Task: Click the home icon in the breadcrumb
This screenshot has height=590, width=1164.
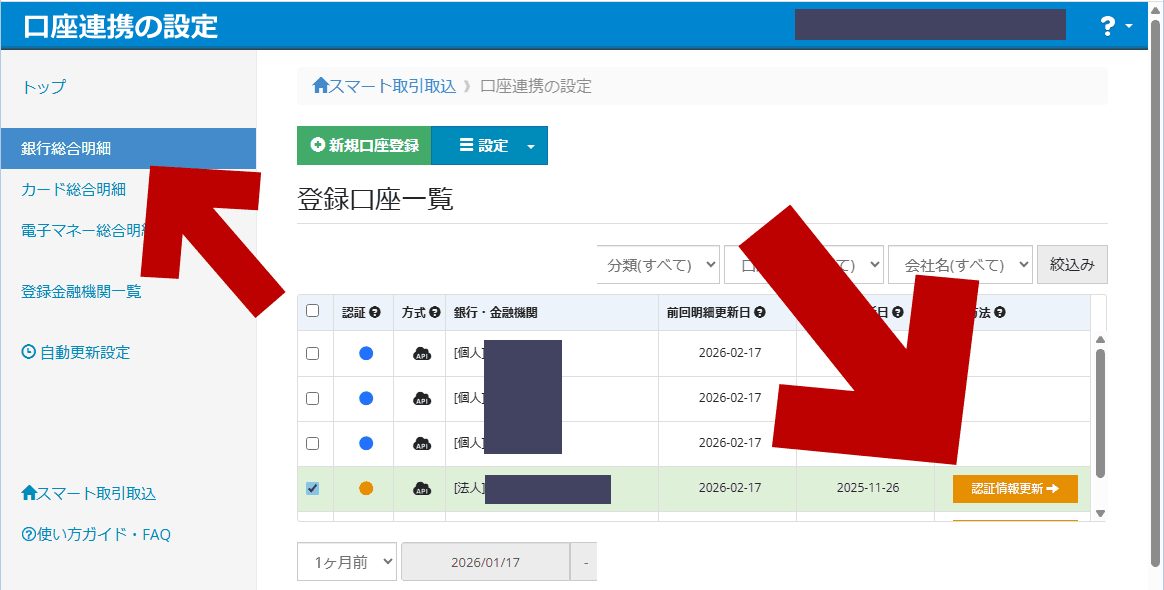Action: 321,86
